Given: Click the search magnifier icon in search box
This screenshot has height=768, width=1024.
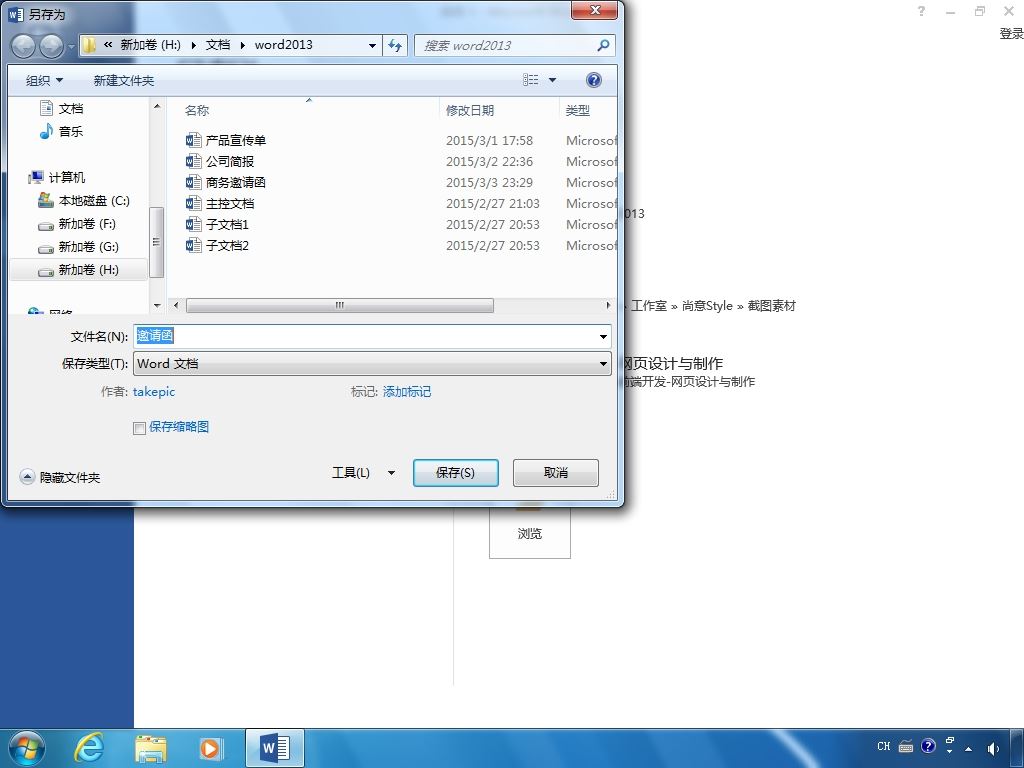Looking at the screenshot, I should point(603,45).
